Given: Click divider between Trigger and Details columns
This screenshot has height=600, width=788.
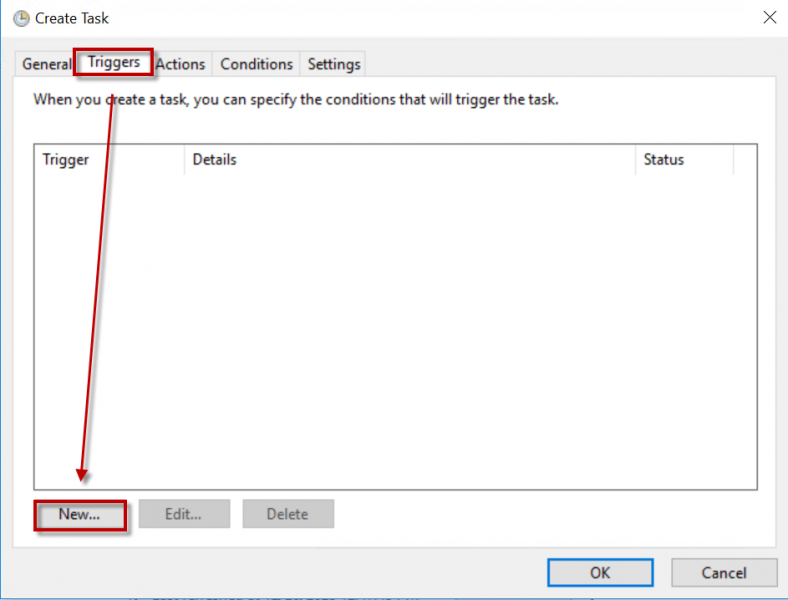Looking at the screenshot, I should (x=184, y=160).
